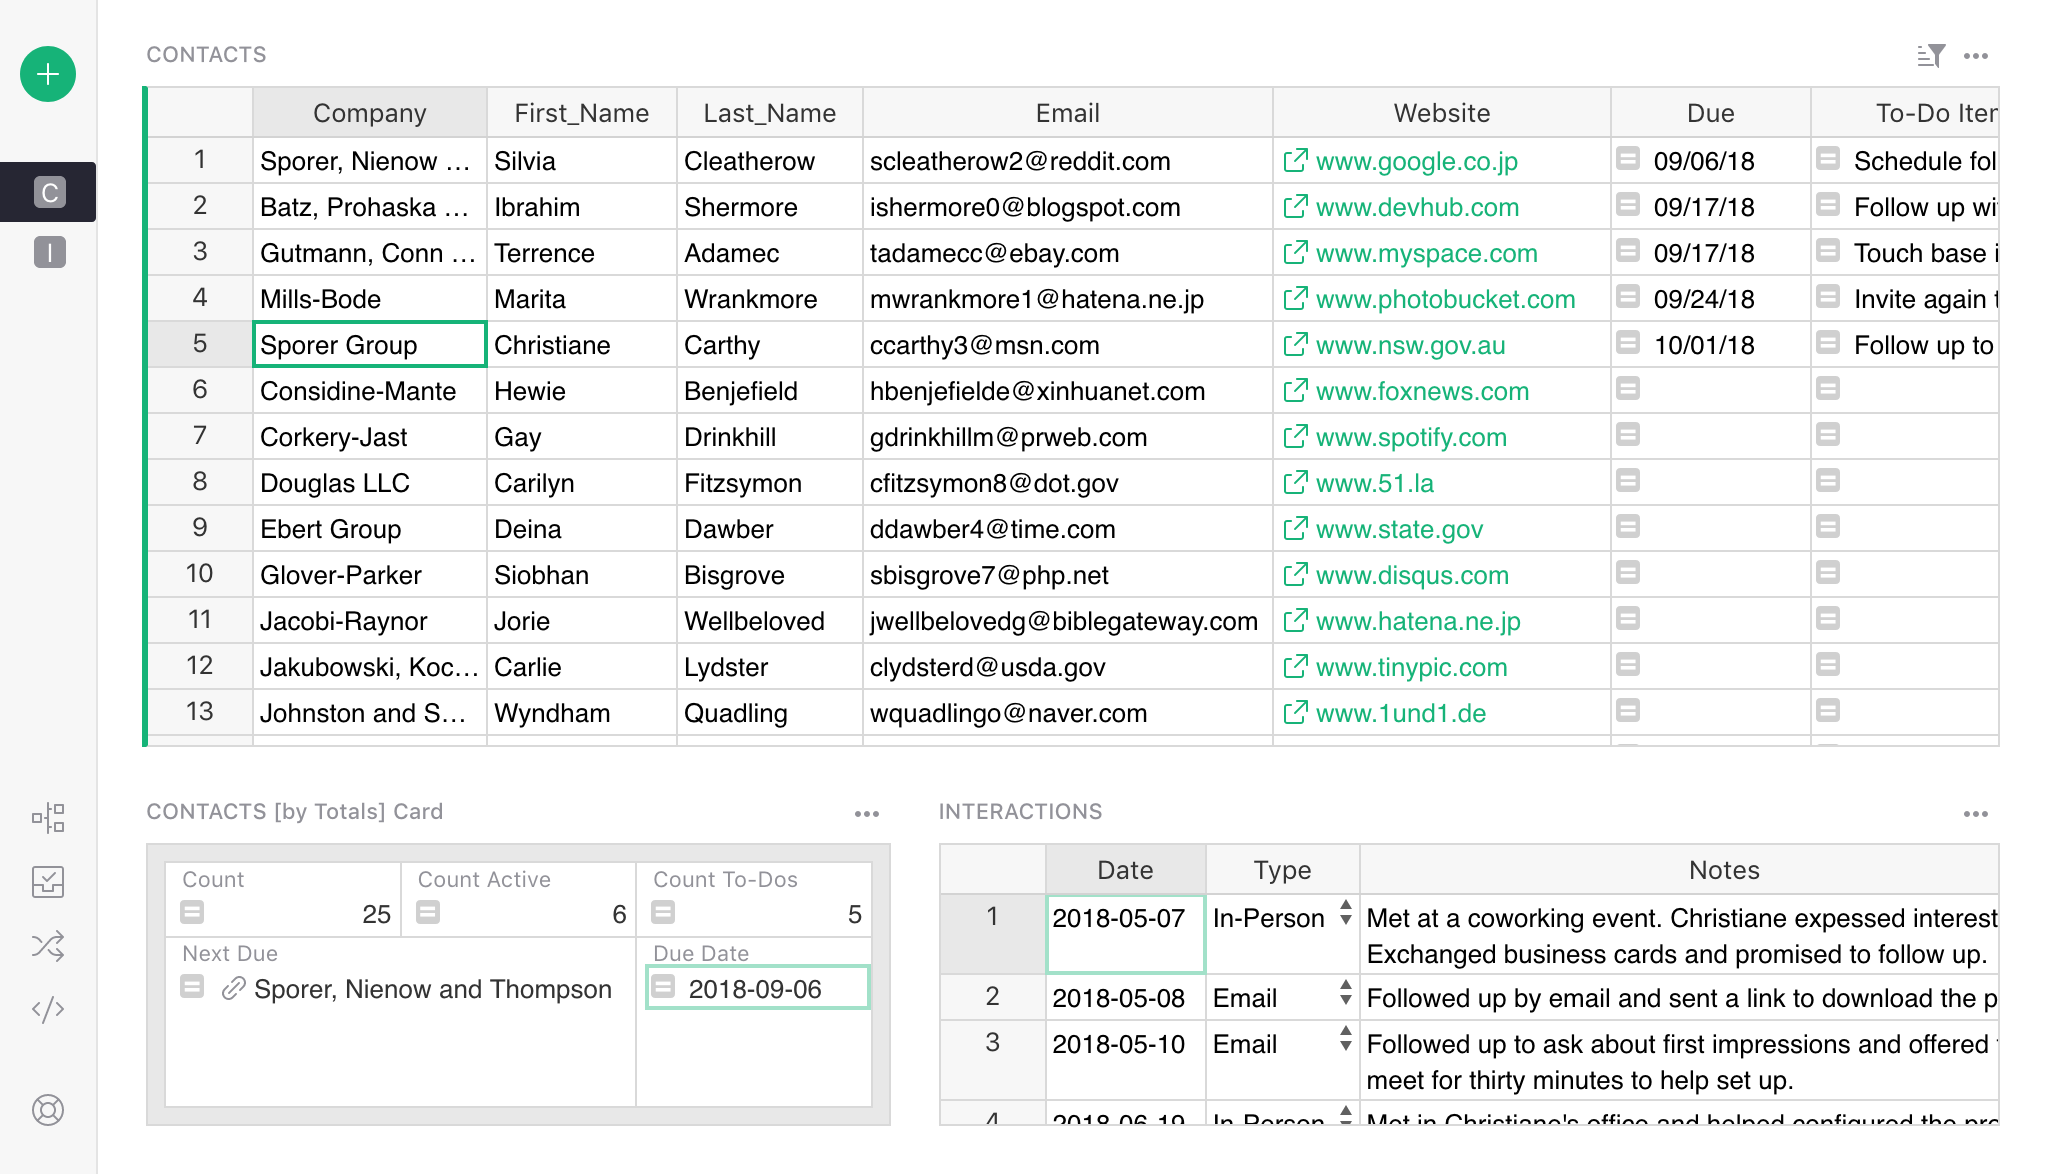This screenshot has width=2048, height=1174.
Task: Switch to the I page in the sidebar
Action: tap(47, 251)
